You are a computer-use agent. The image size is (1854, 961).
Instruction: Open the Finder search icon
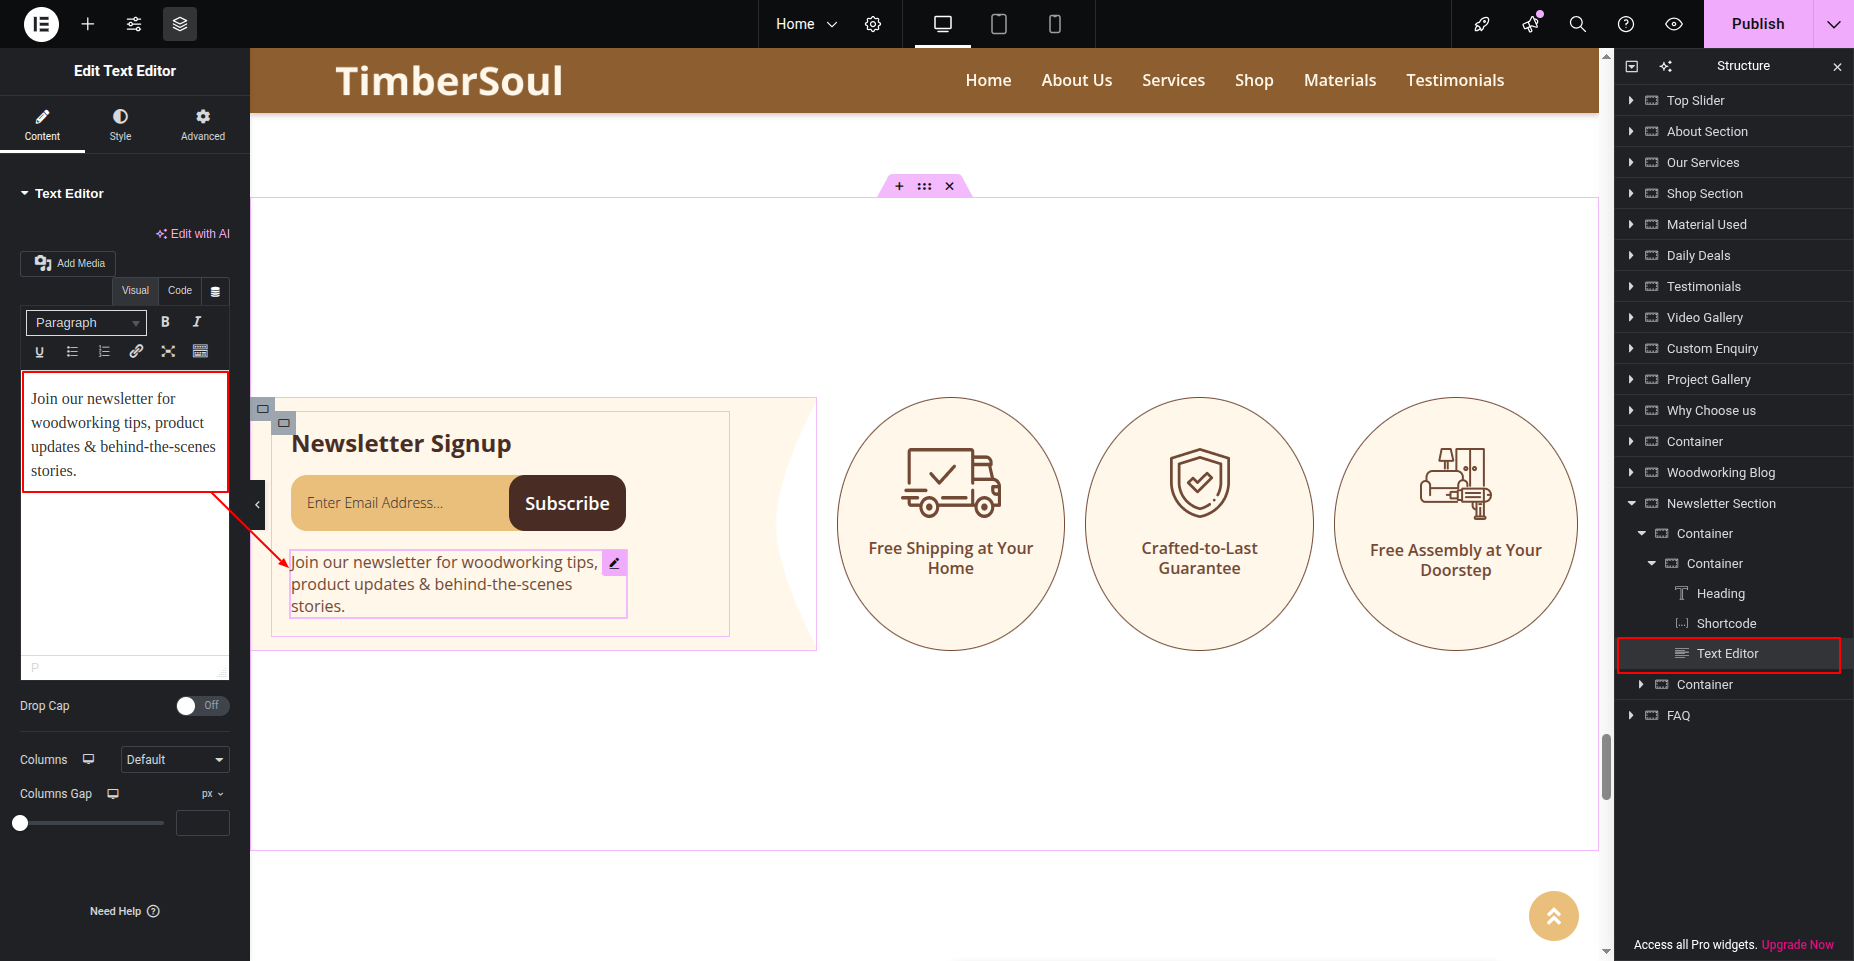coord(1578,24)
